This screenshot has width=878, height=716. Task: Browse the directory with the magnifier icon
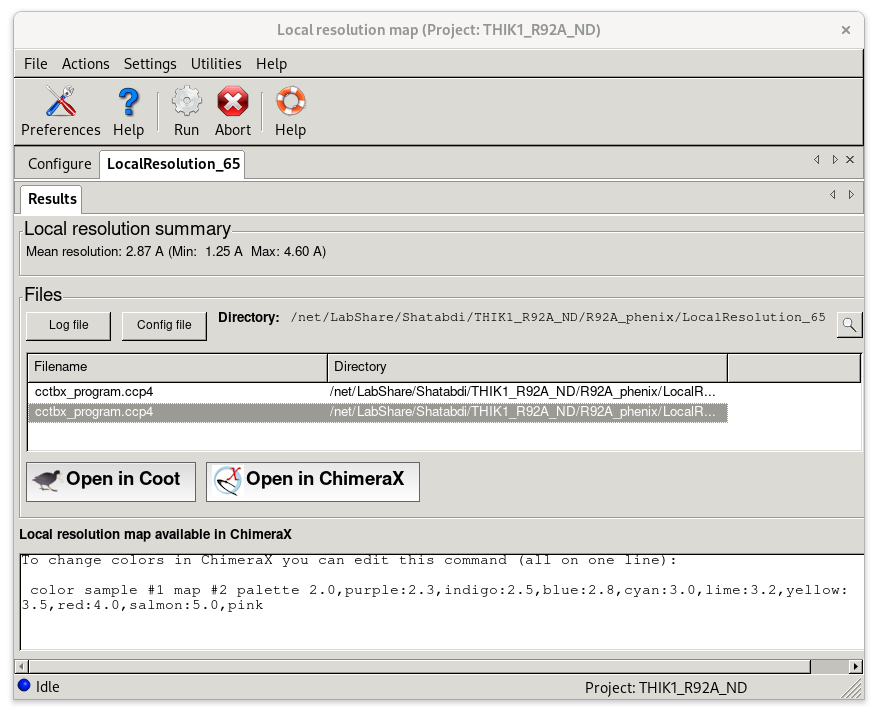click(849, 324)
